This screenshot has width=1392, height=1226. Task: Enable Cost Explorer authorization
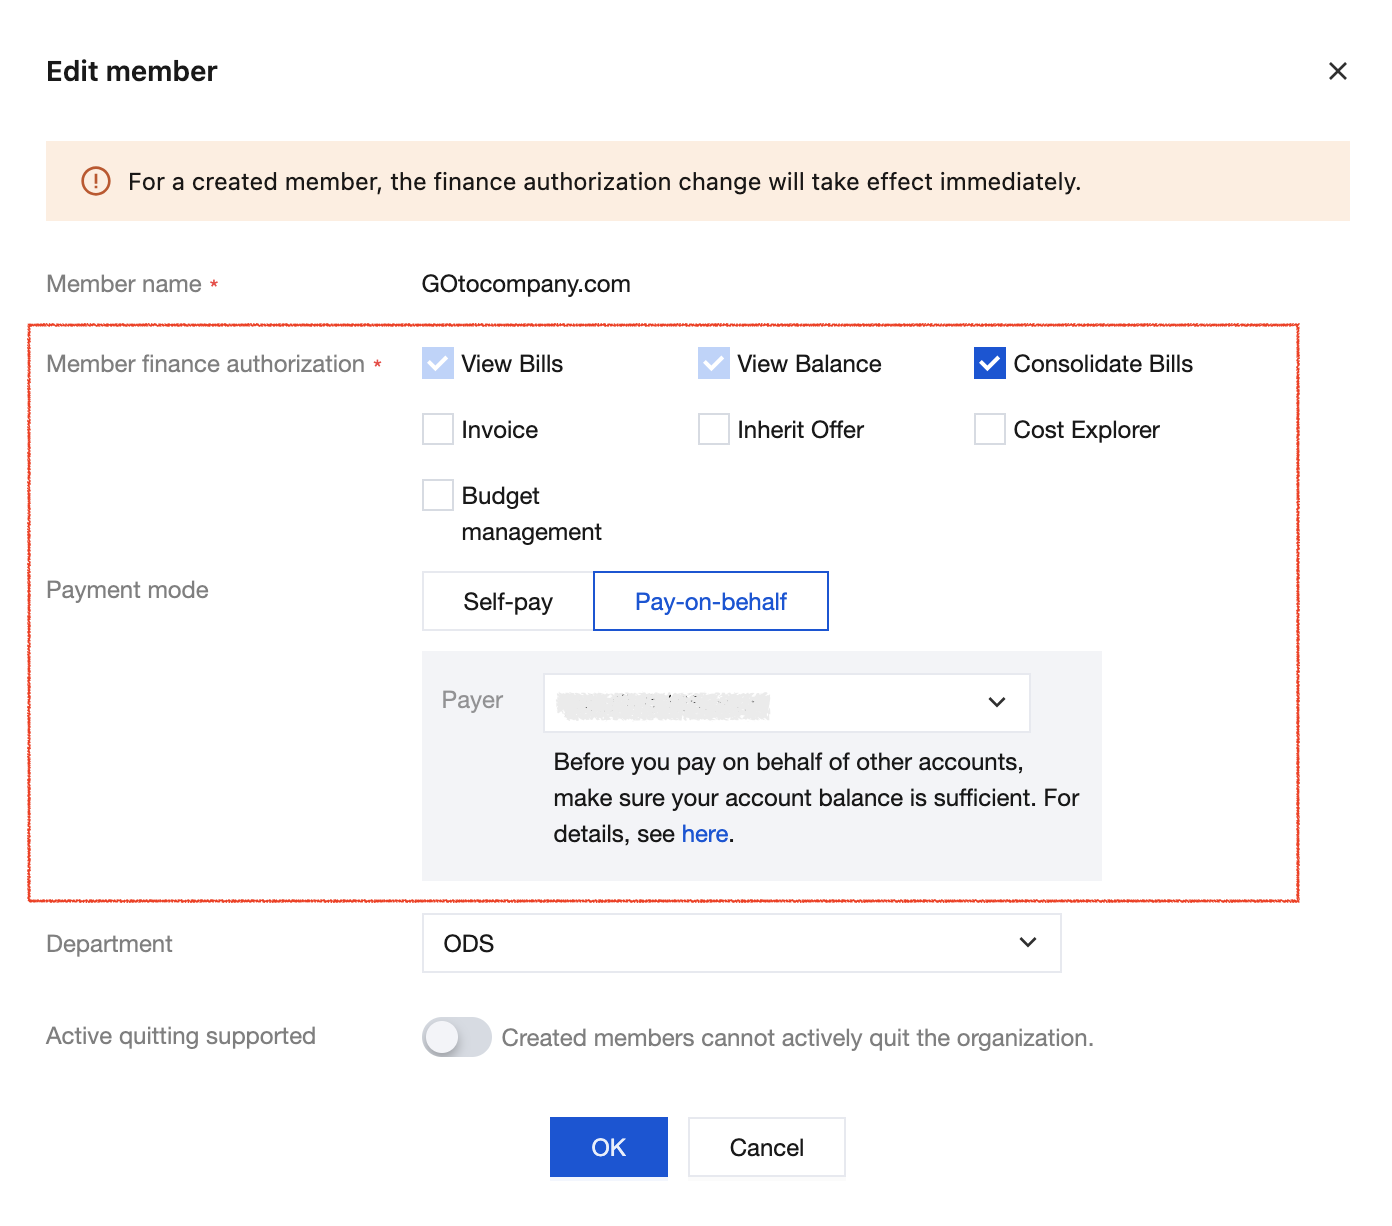[x=990, y=429]
